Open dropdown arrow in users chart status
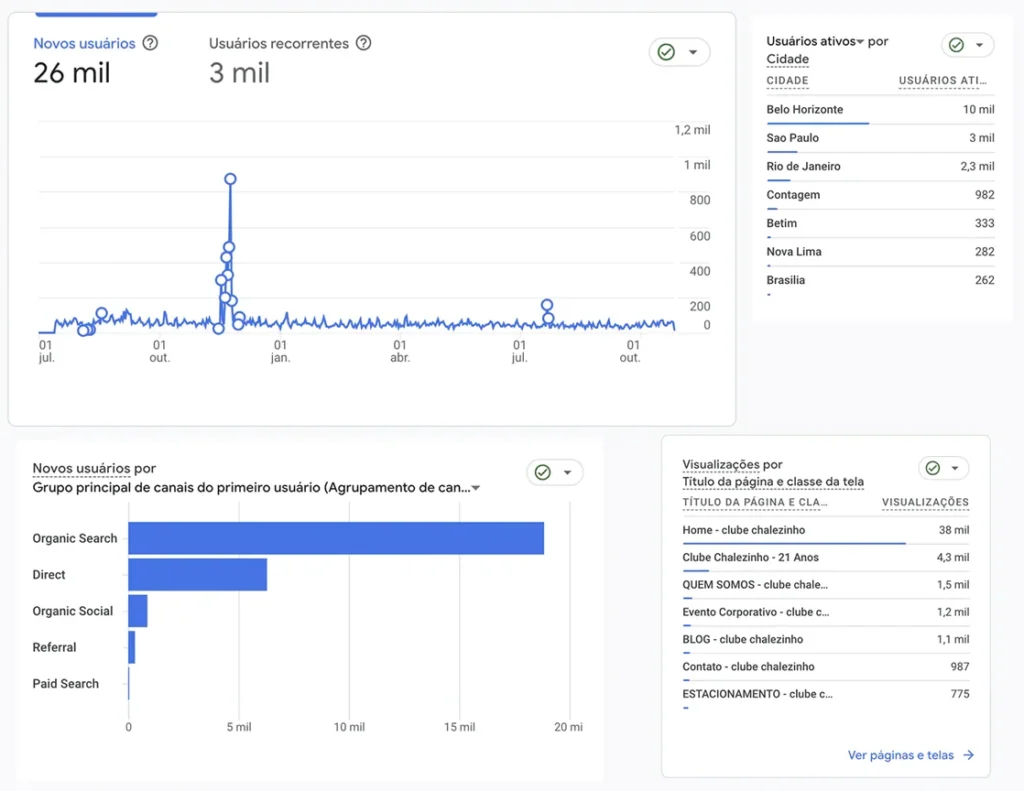Image resolution: width=1024 pixels, height=791 pixels. 693,52
